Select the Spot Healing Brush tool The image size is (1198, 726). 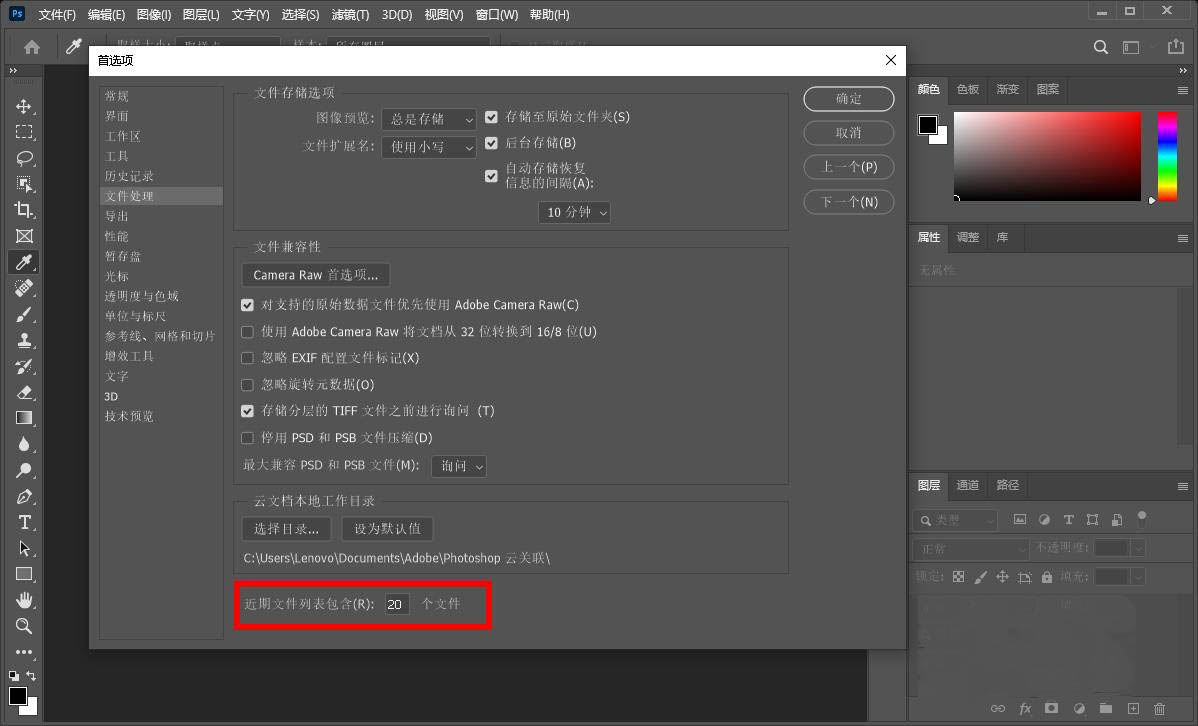click(x=24, y=288)
